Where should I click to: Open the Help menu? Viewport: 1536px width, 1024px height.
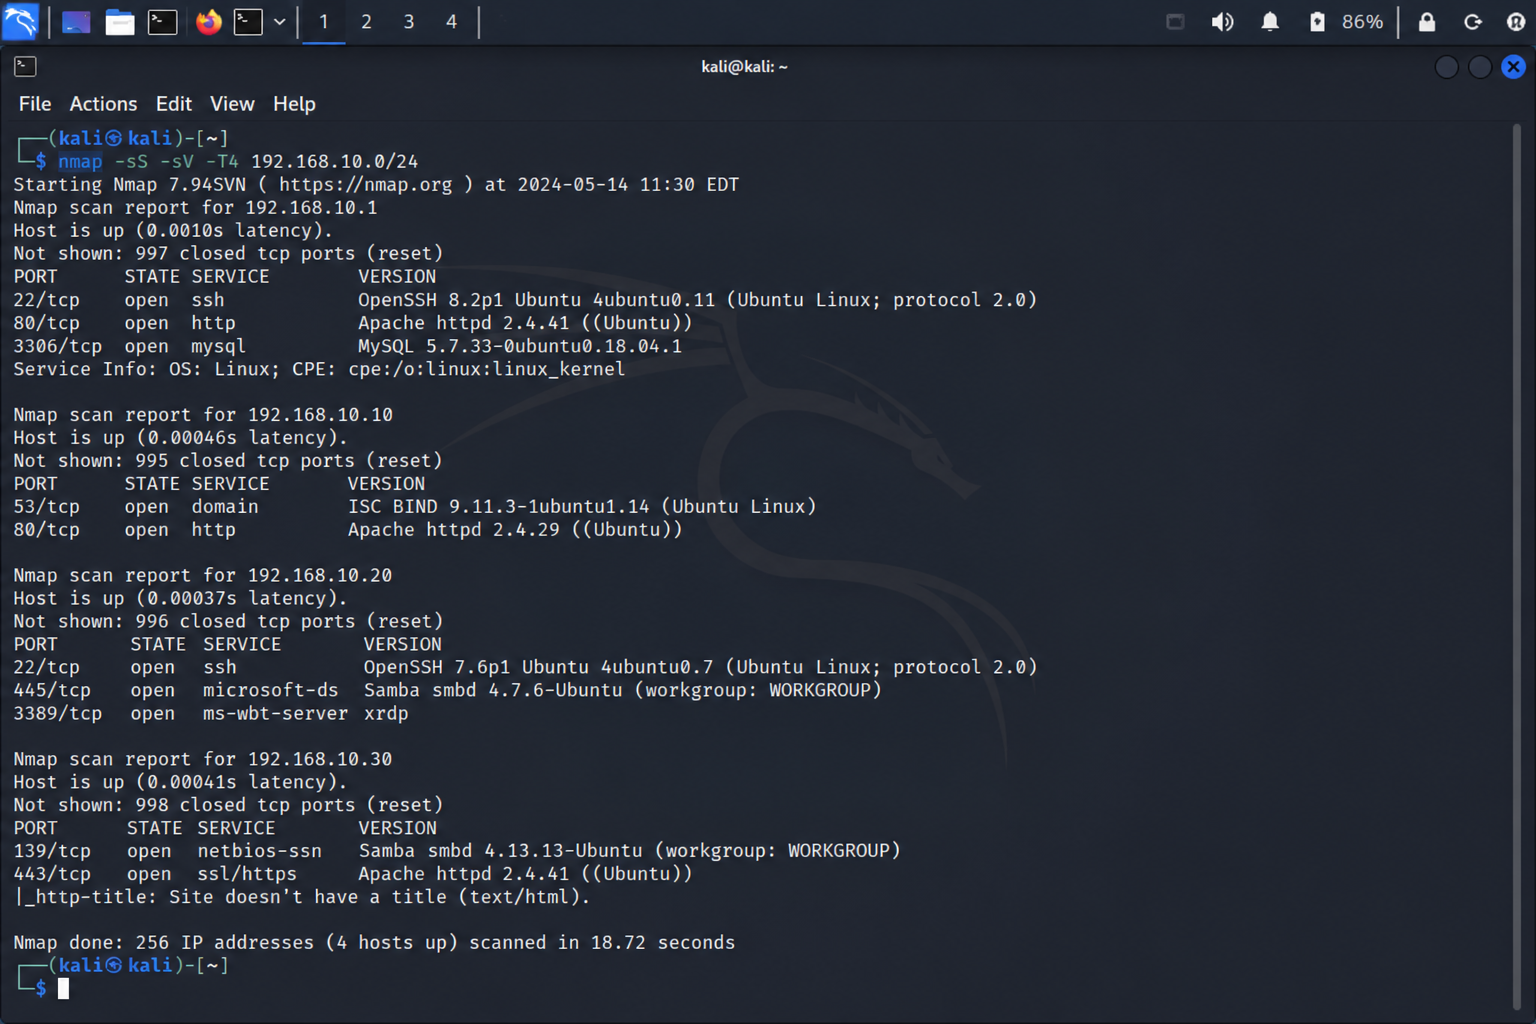294,104
